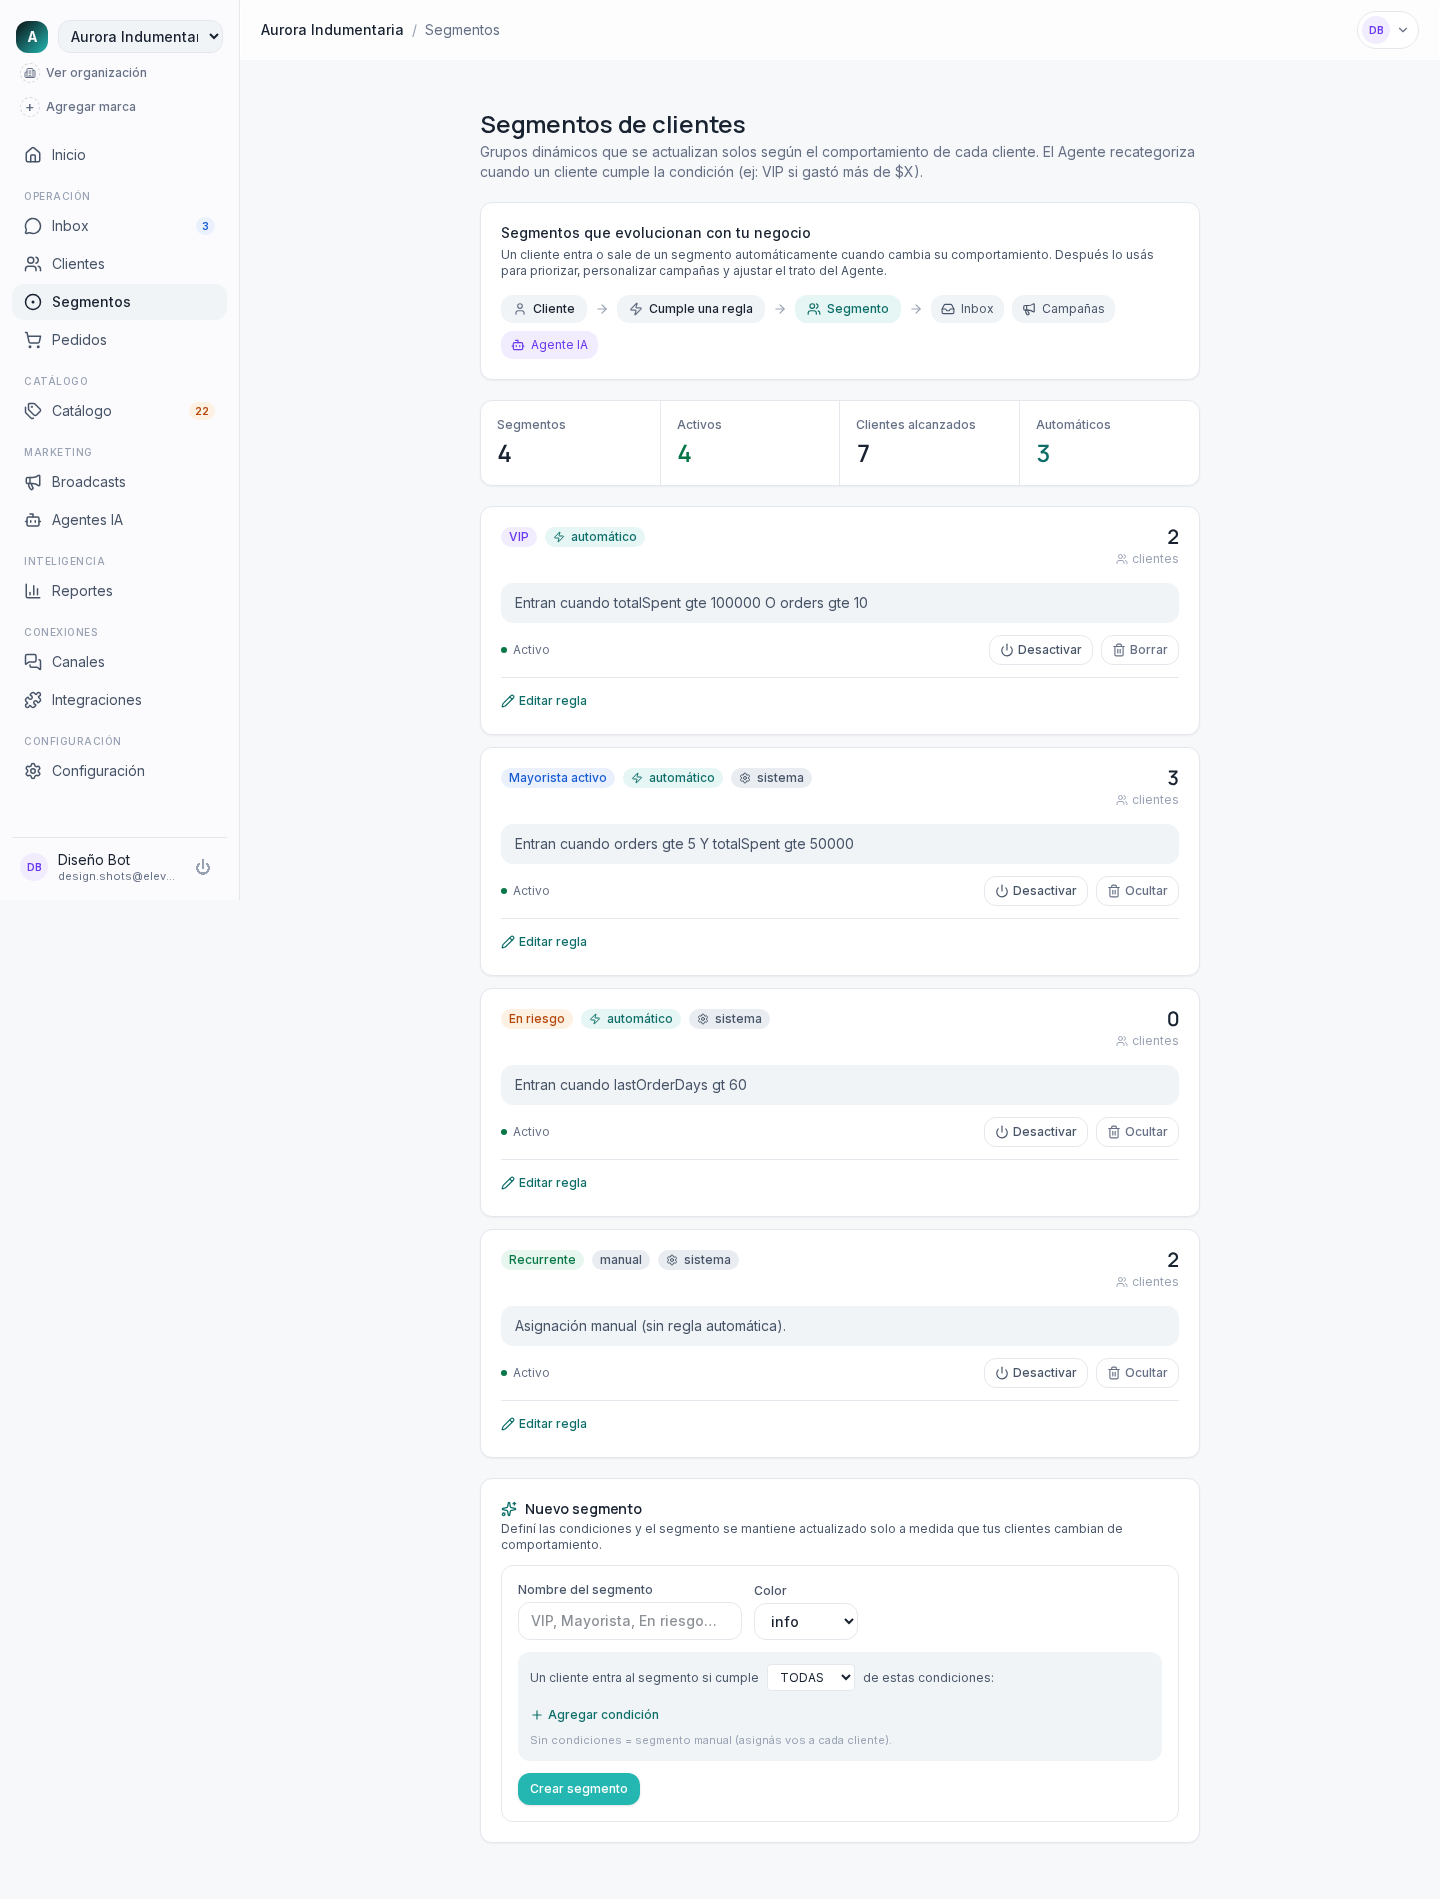
Task: Edit rule of Mayorista activo segment
Action: point(544,942)
